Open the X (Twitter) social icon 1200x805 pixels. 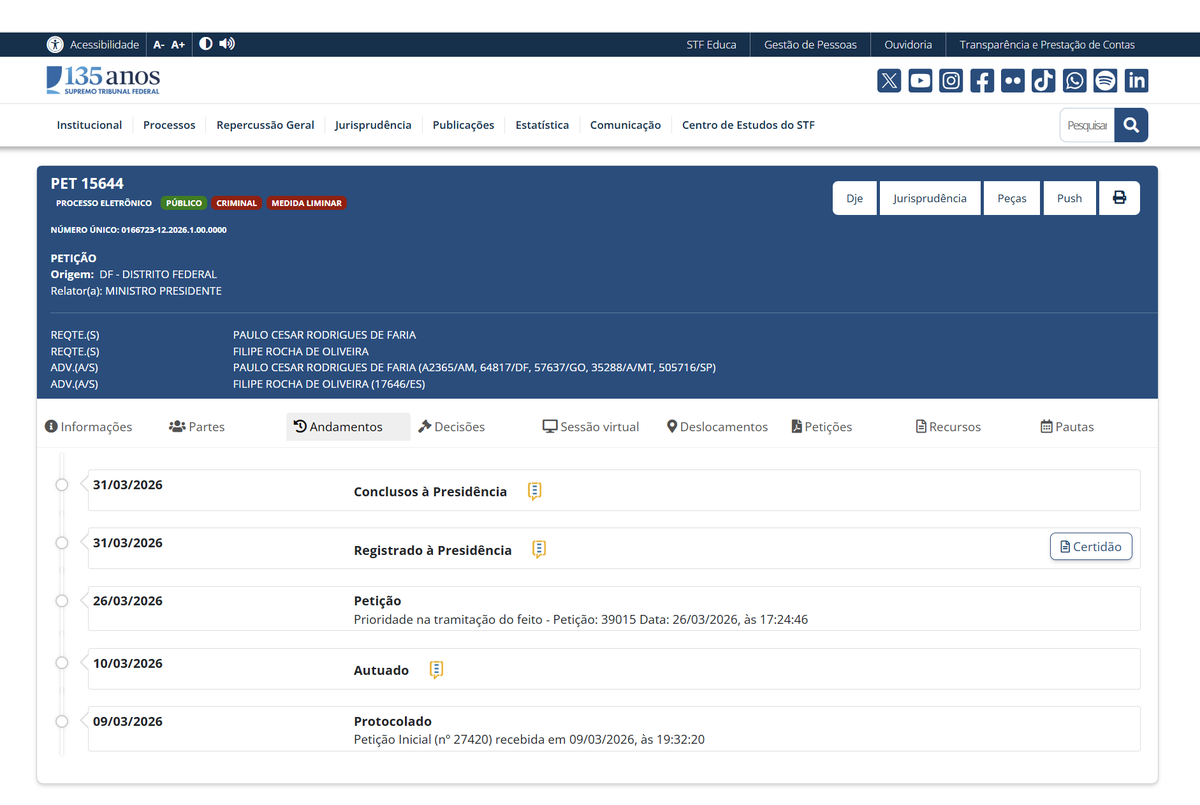[x=889, y=81]
